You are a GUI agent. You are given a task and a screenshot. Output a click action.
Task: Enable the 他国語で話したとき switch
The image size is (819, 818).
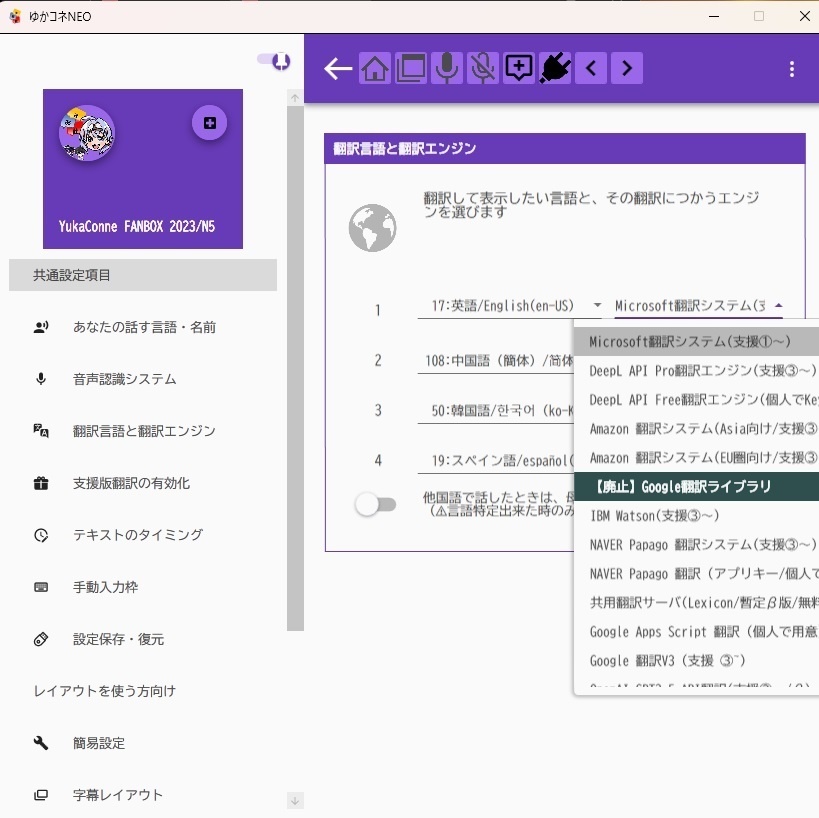coord(375,504)
